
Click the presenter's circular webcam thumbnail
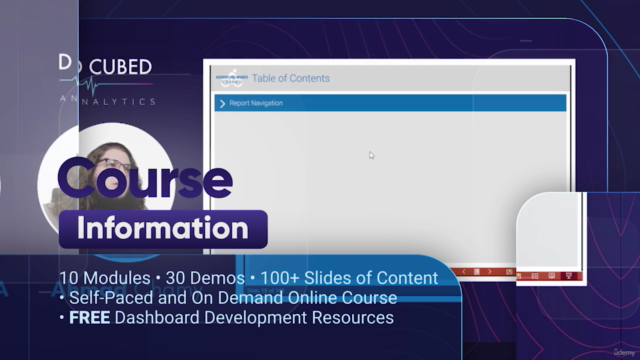pyautogui.click(x=107, y=180)
